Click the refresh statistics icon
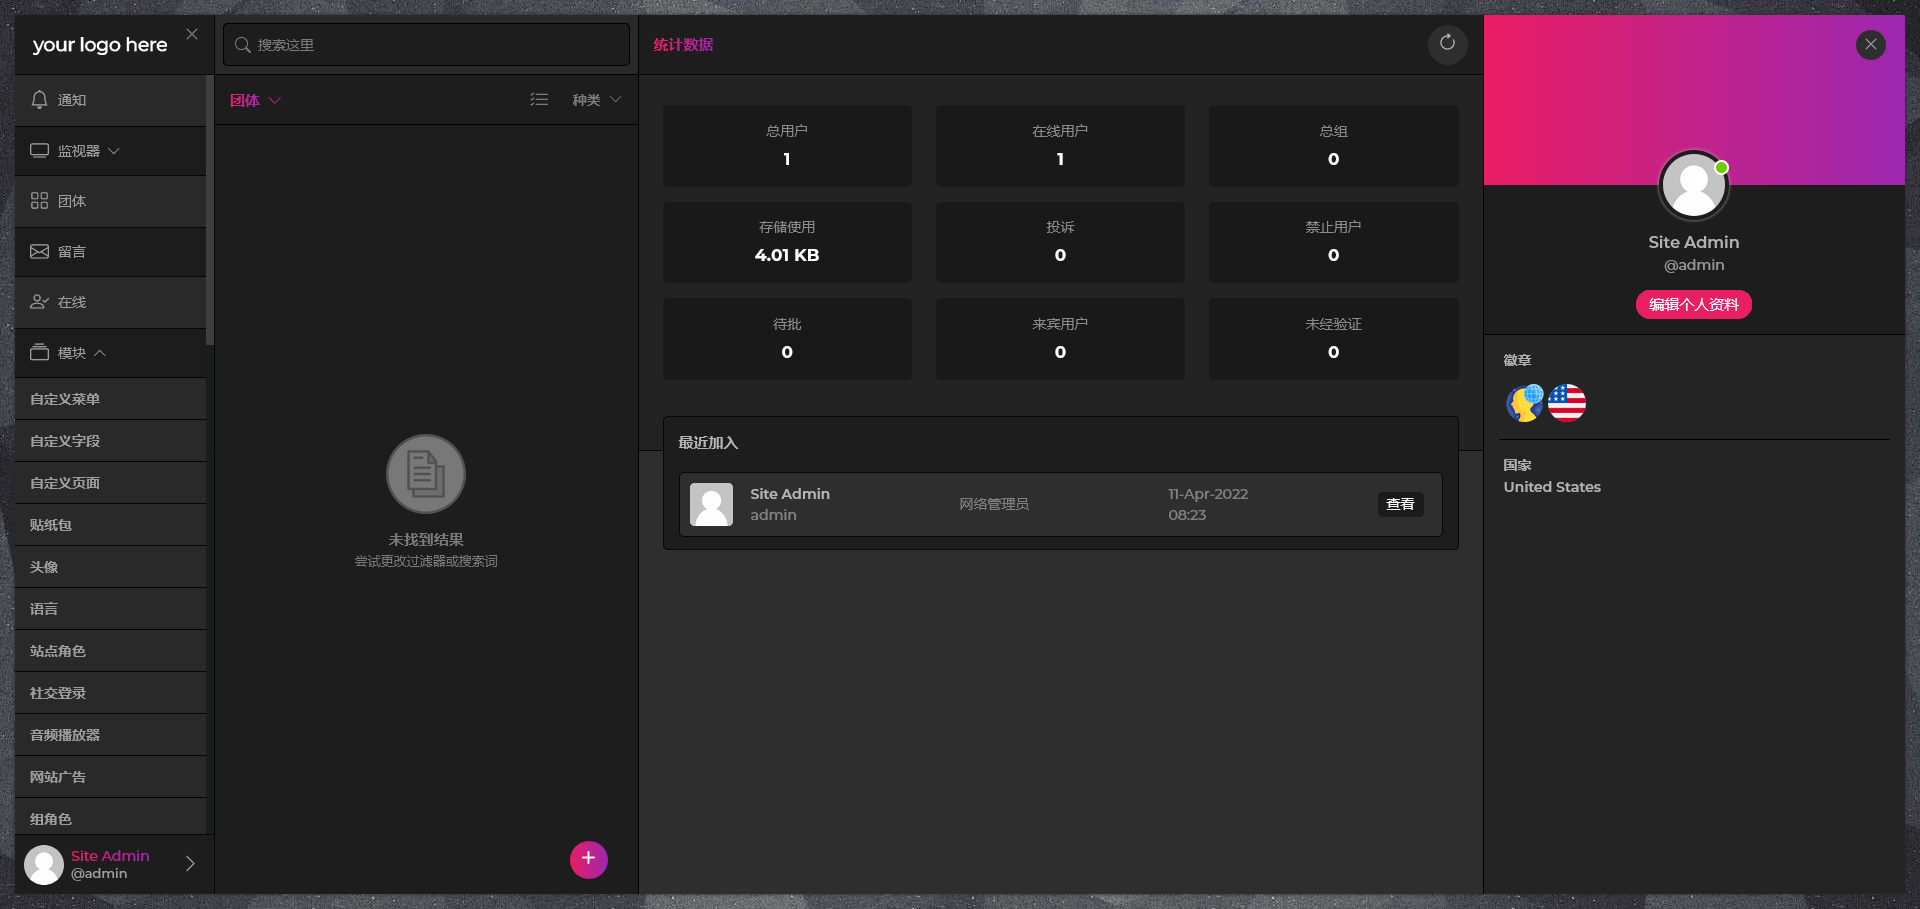 pos(1447,43)
